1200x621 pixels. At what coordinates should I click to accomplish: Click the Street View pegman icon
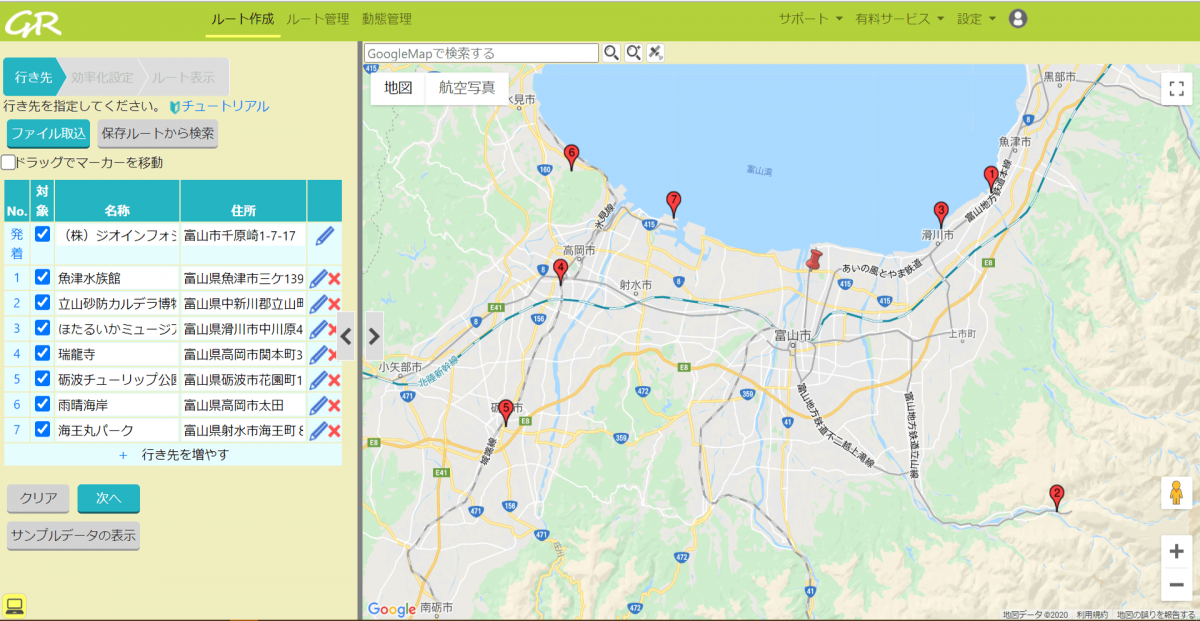[1176, 495]
